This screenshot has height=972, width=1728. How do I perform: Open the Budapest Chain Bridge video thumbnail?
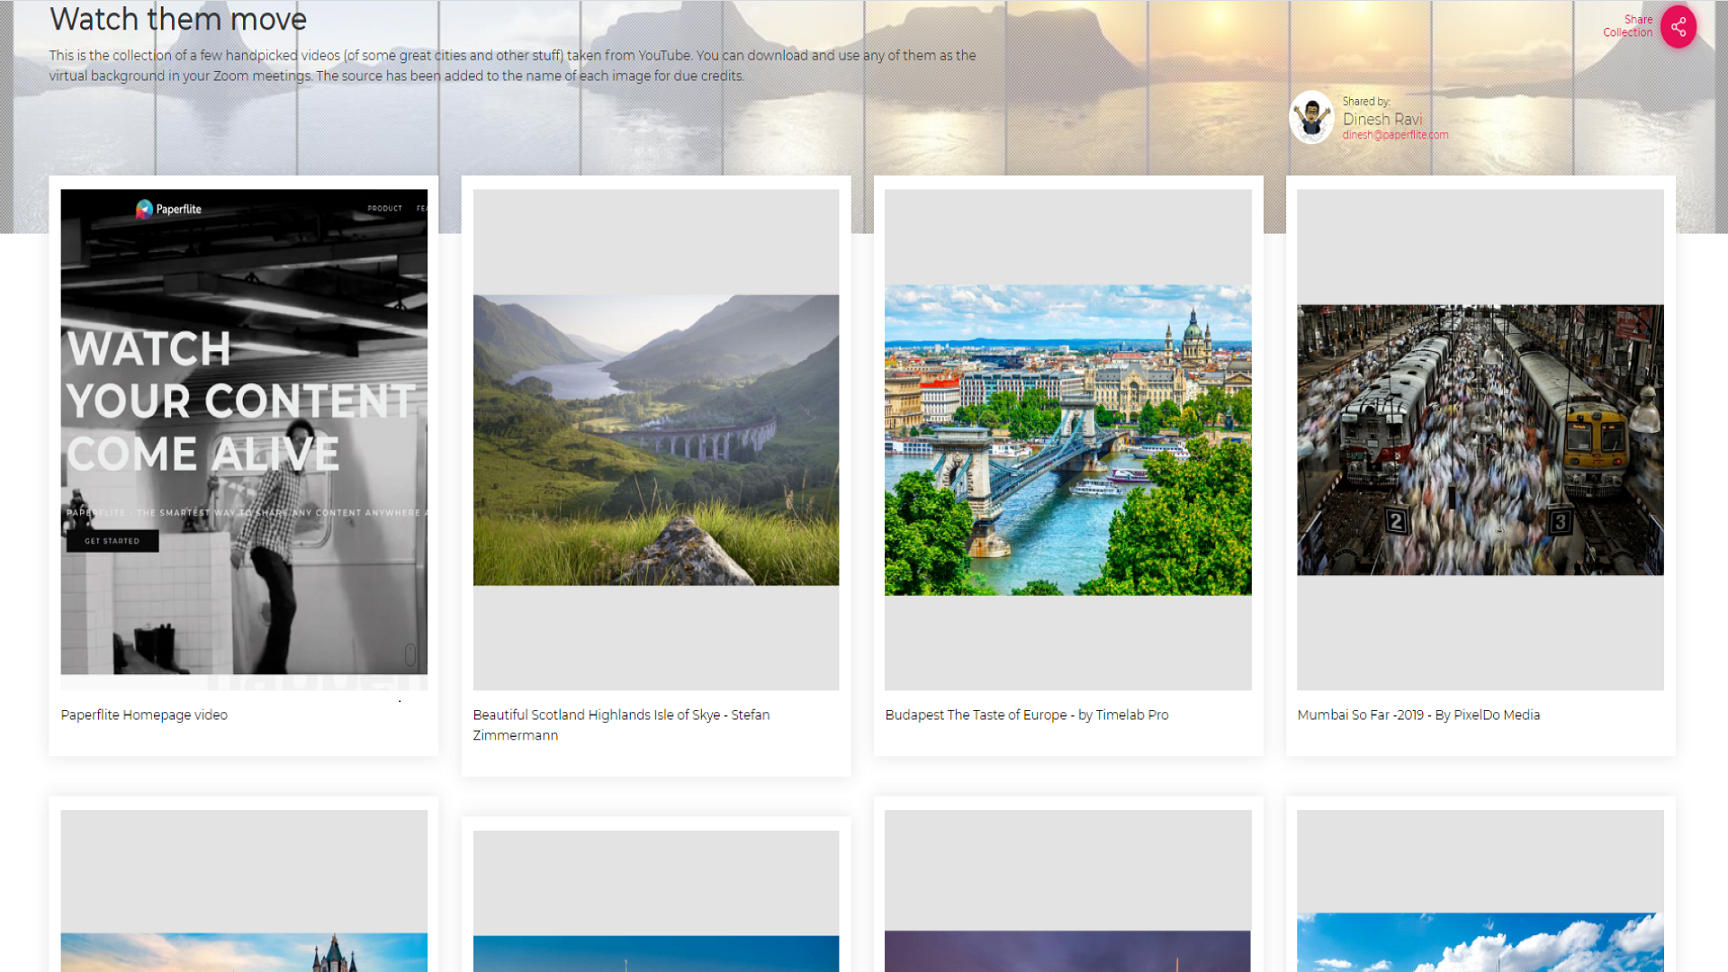click(x=1068, y=439)
